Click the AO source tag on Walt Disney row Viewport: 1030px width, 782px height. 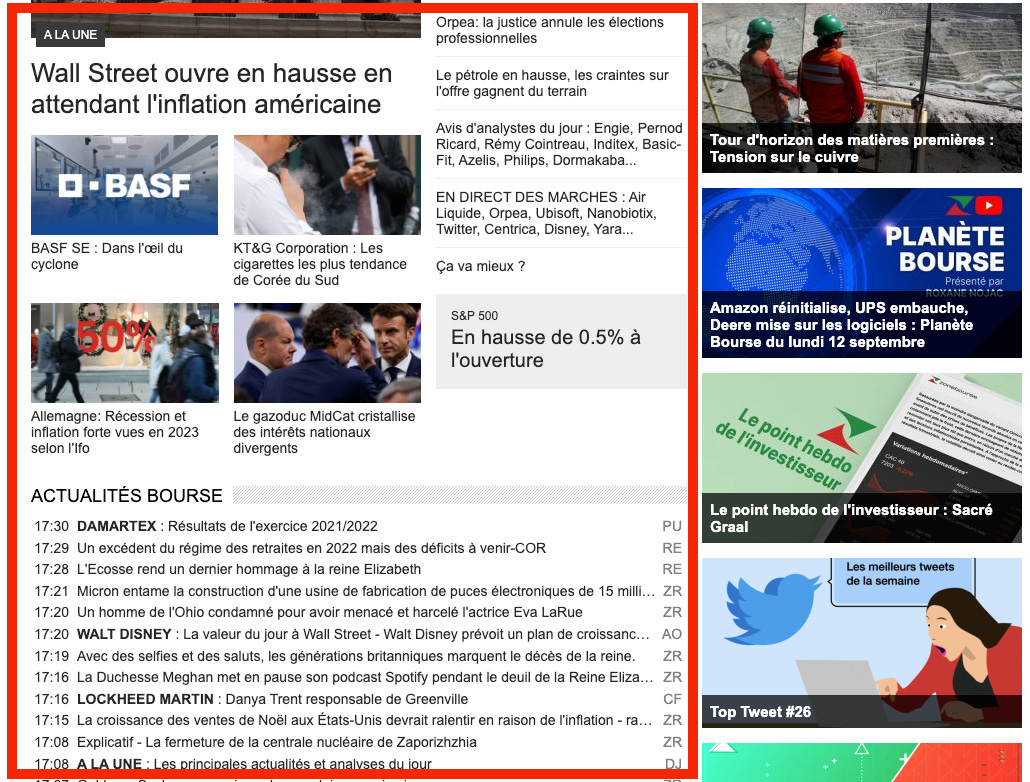(x=672, y=634)
